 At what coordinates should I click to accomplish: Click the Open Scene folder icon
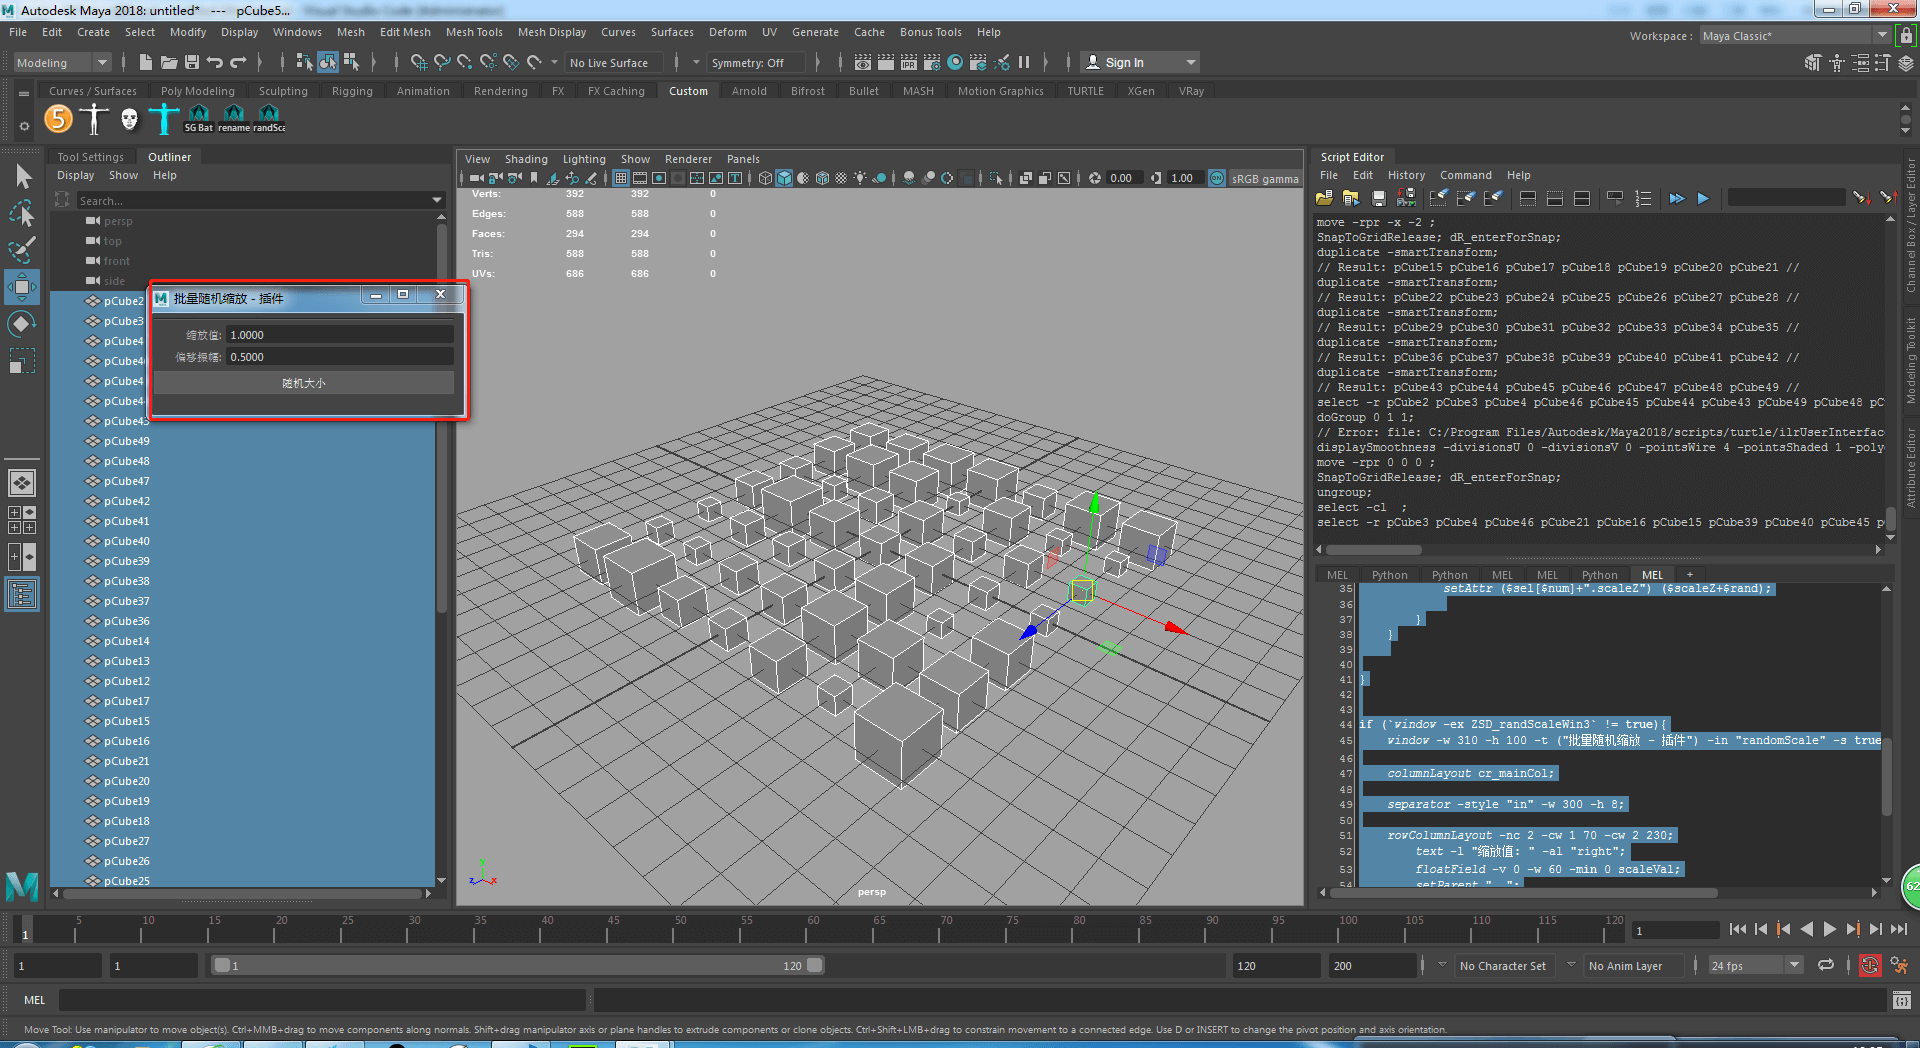(x=169, y=63)
